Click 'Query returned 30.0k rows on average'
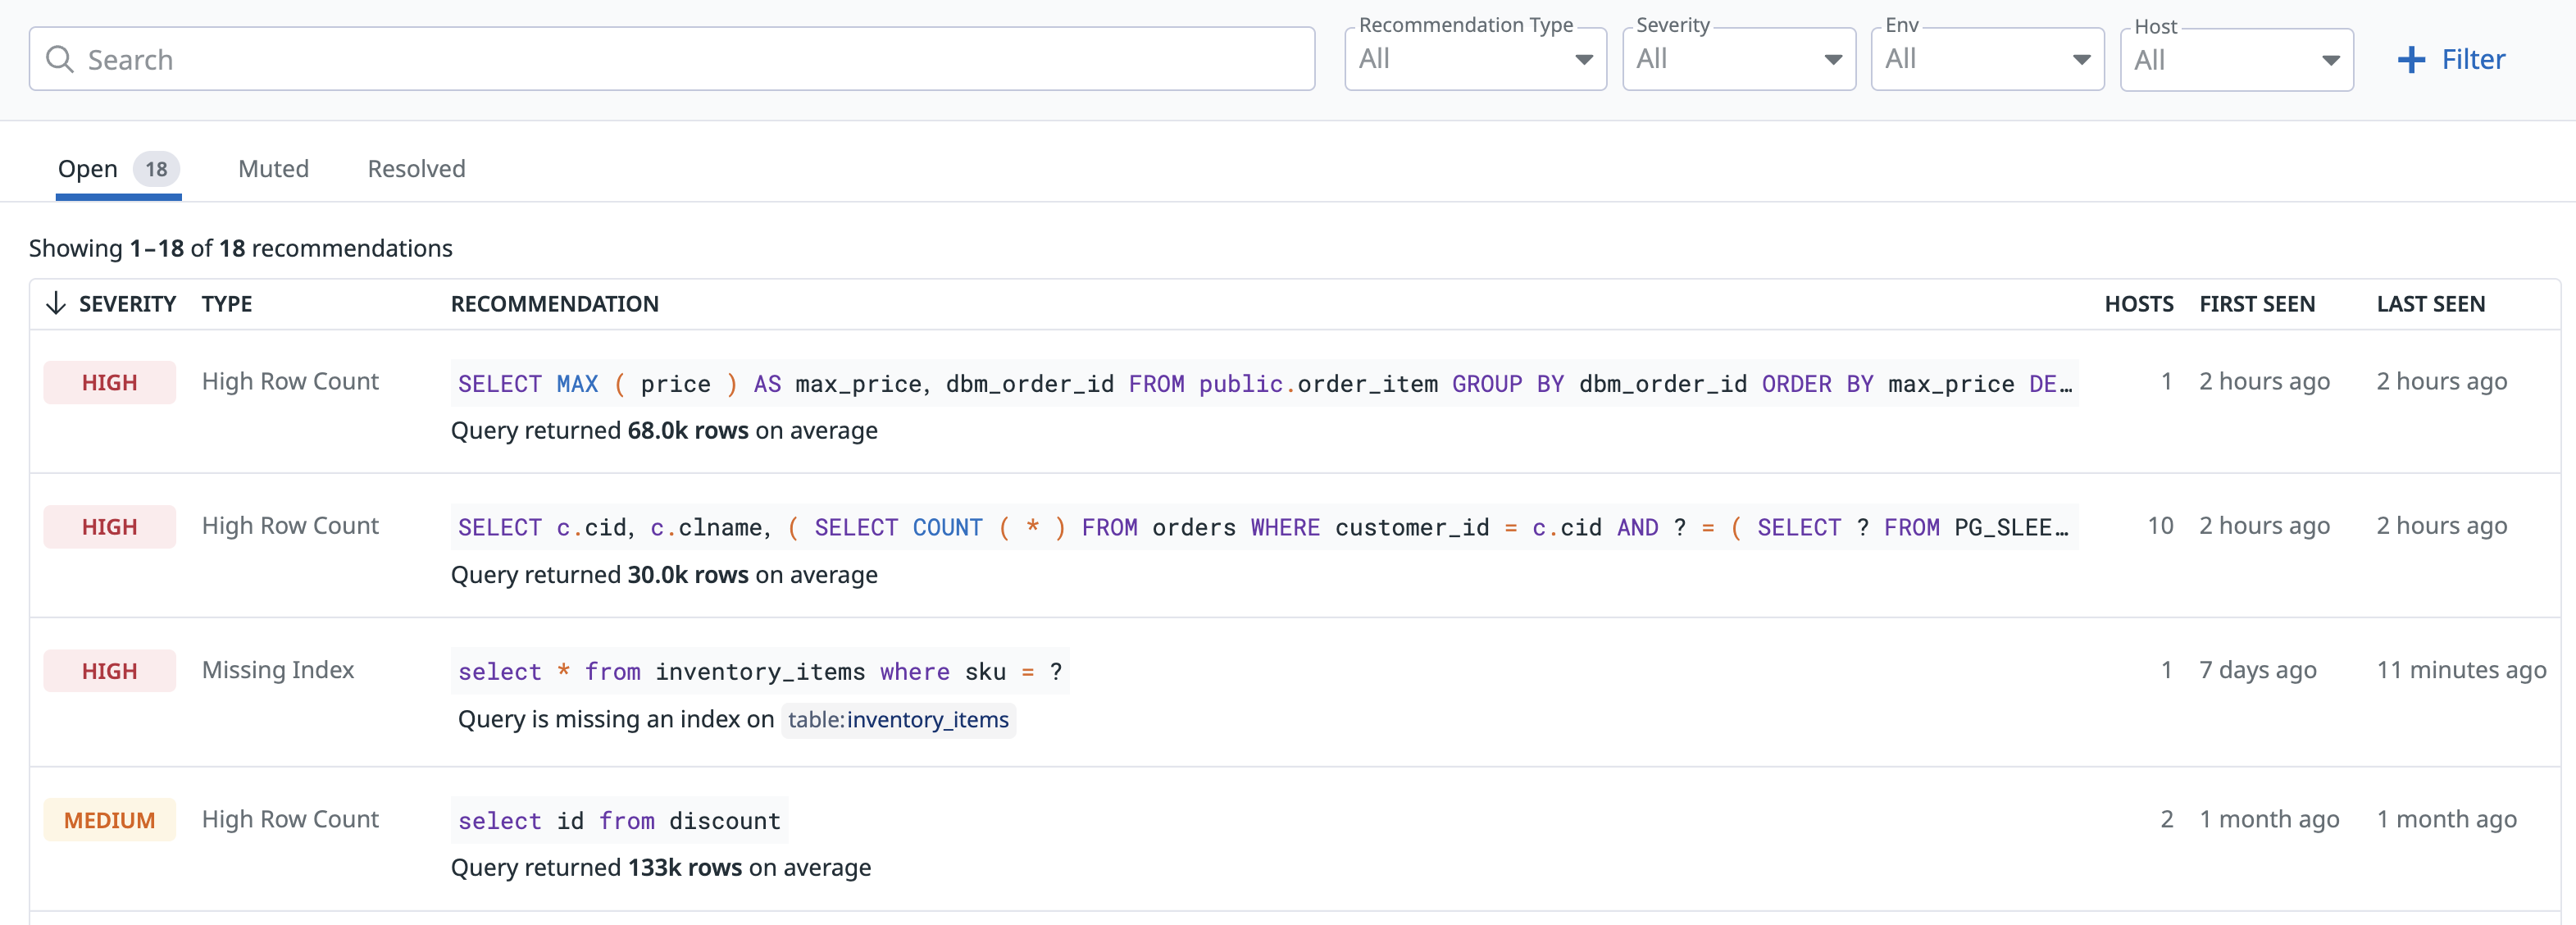Screen dimensions: 2576x925 coord(664,574)
